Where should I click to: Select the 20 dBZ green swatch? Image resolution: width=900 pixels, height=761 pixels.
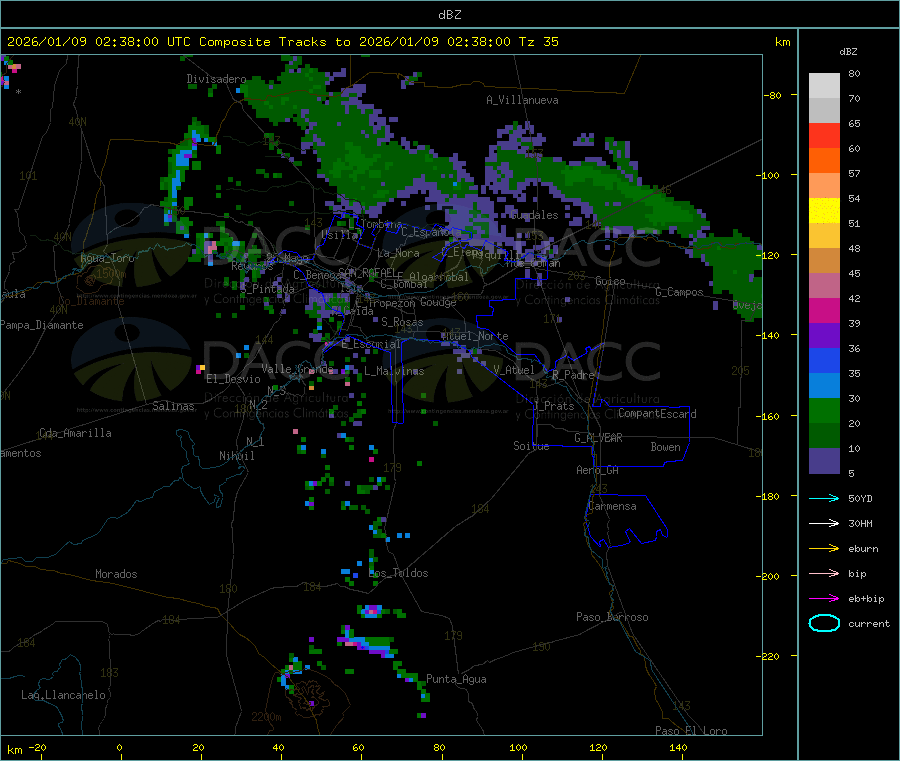[824, 411]
